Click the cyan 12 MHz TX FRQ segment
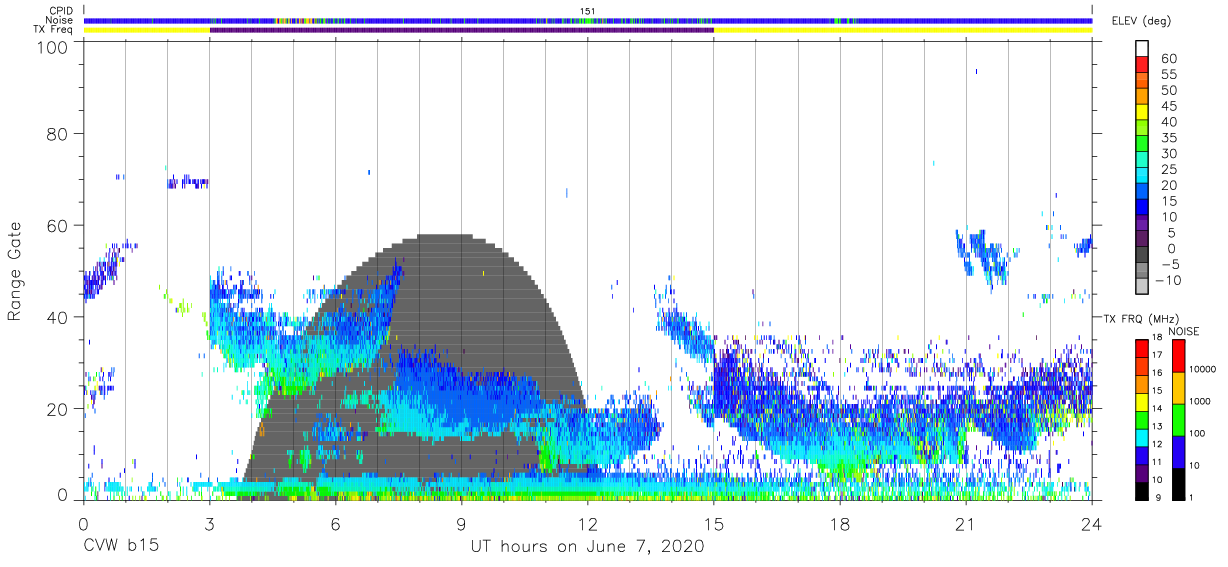This screenshot has height=567, width=1228. click(1142, 437)
